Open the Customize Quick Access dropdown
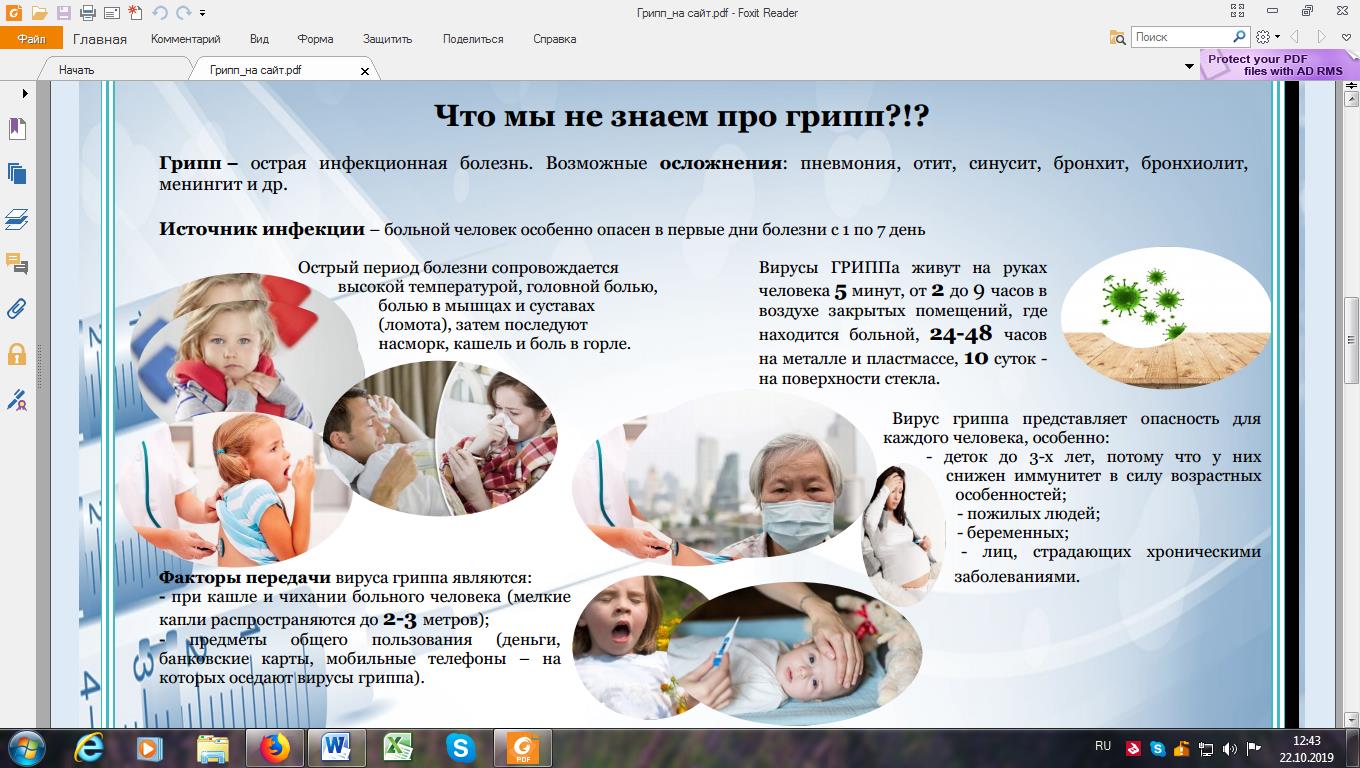This screenshot has width=1360, height=768. click(203, 13)
